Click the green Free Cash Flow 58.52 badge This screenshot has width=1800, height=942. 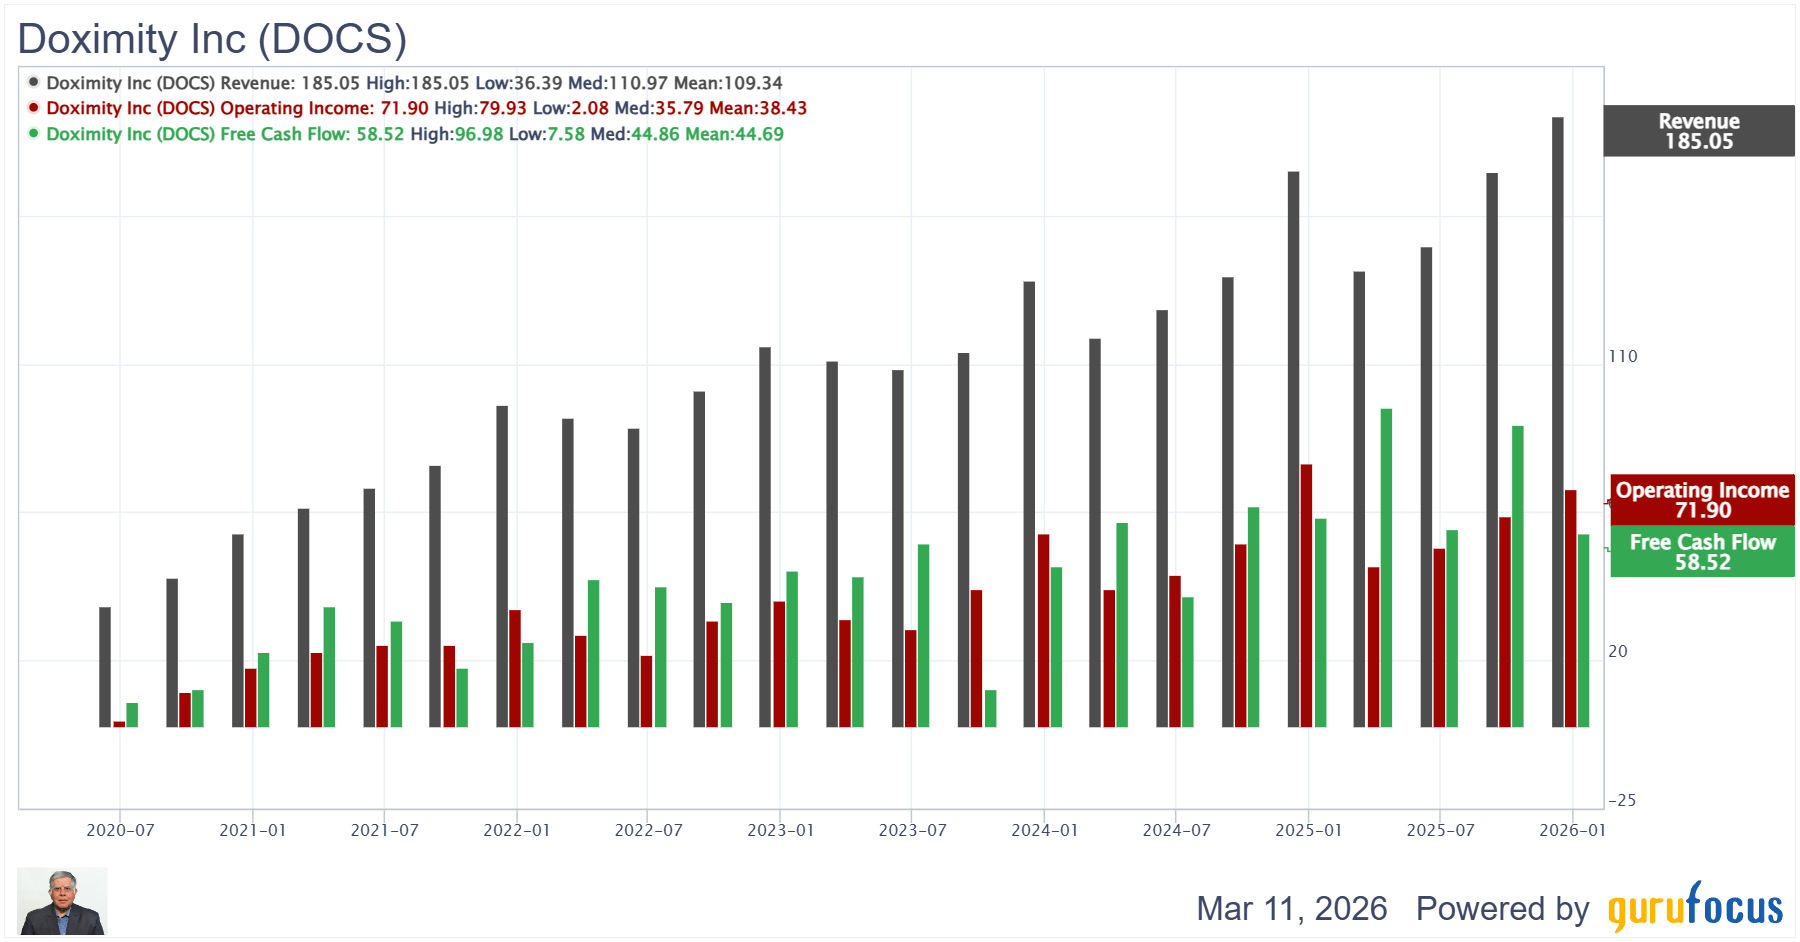point(1702,551)
